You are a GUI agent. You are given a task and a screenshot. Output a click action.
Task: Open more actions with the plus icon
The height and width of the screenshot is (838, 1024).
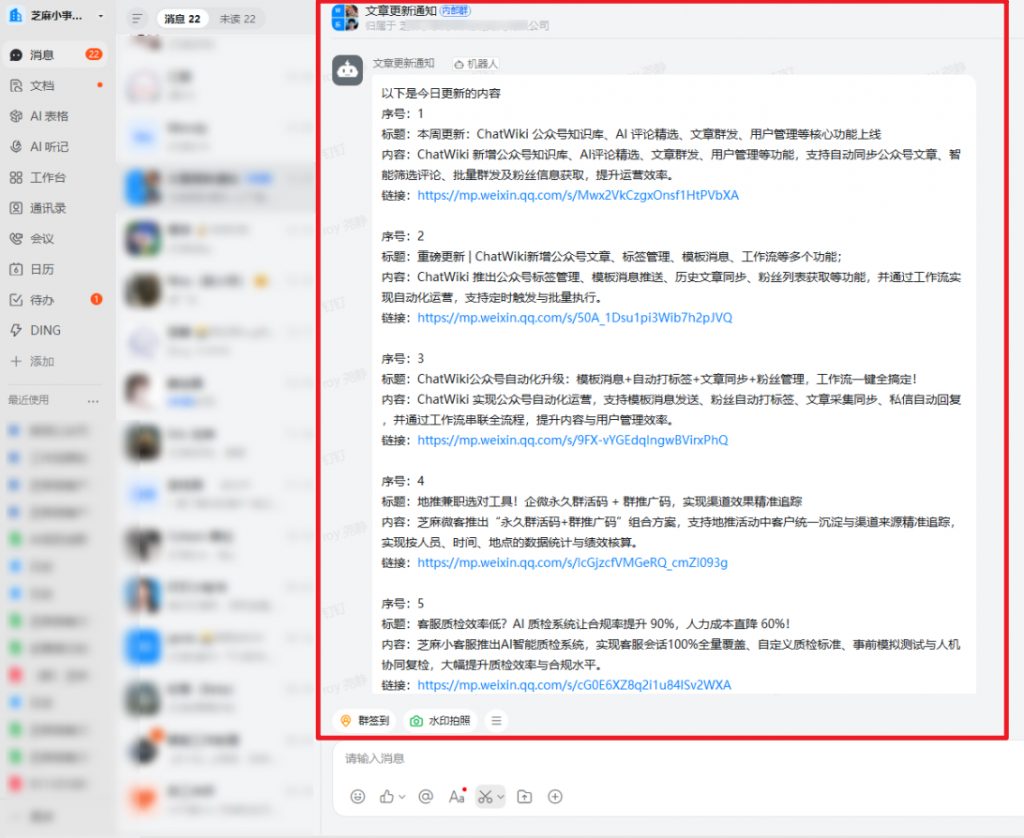[x=556, y=797]
